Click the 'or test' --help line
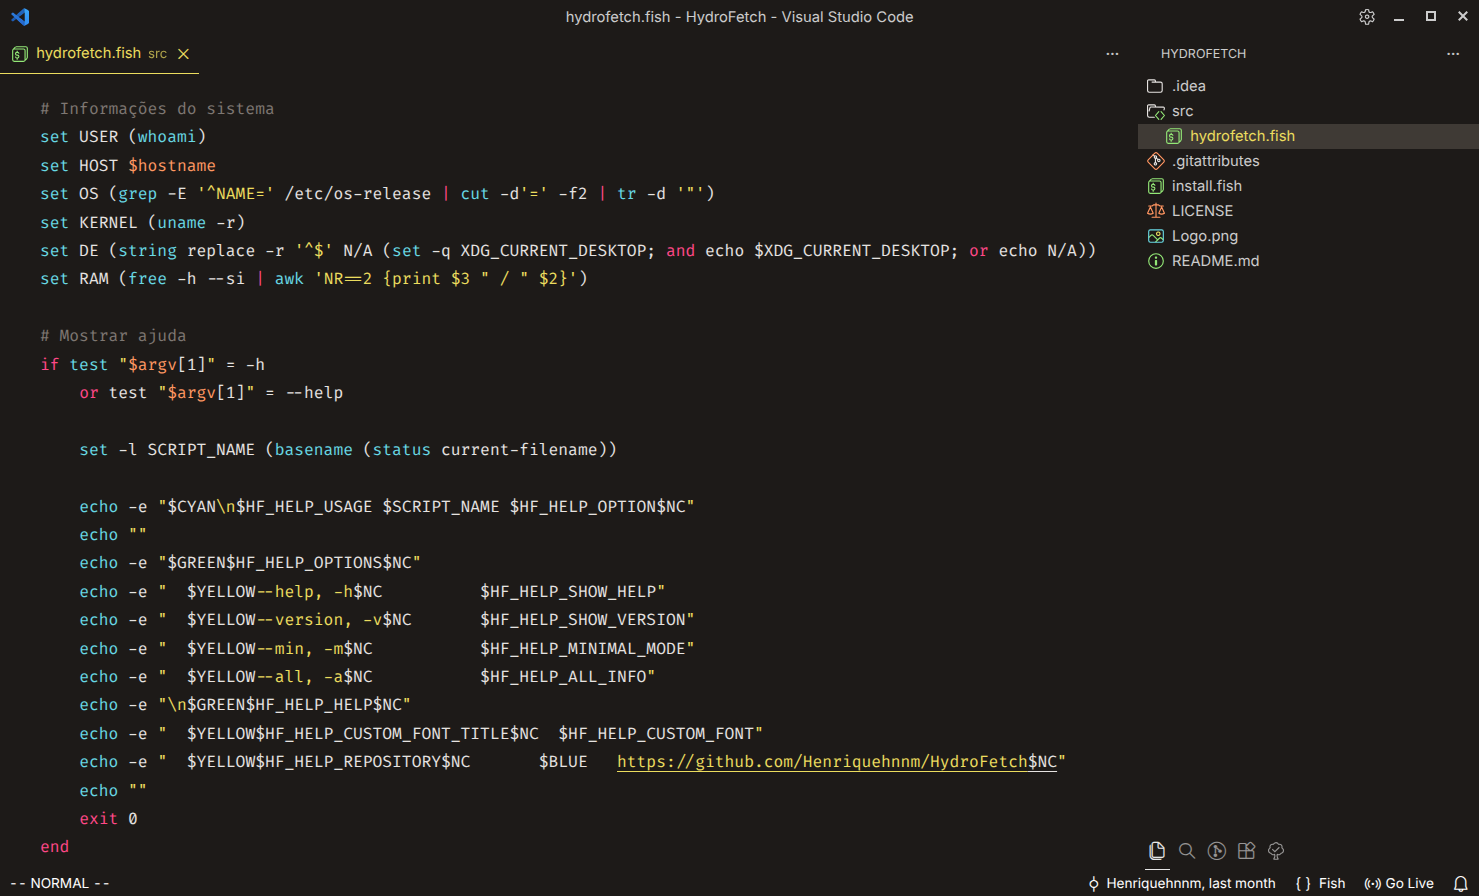1479x896 pixels. [x=211, y=393]
